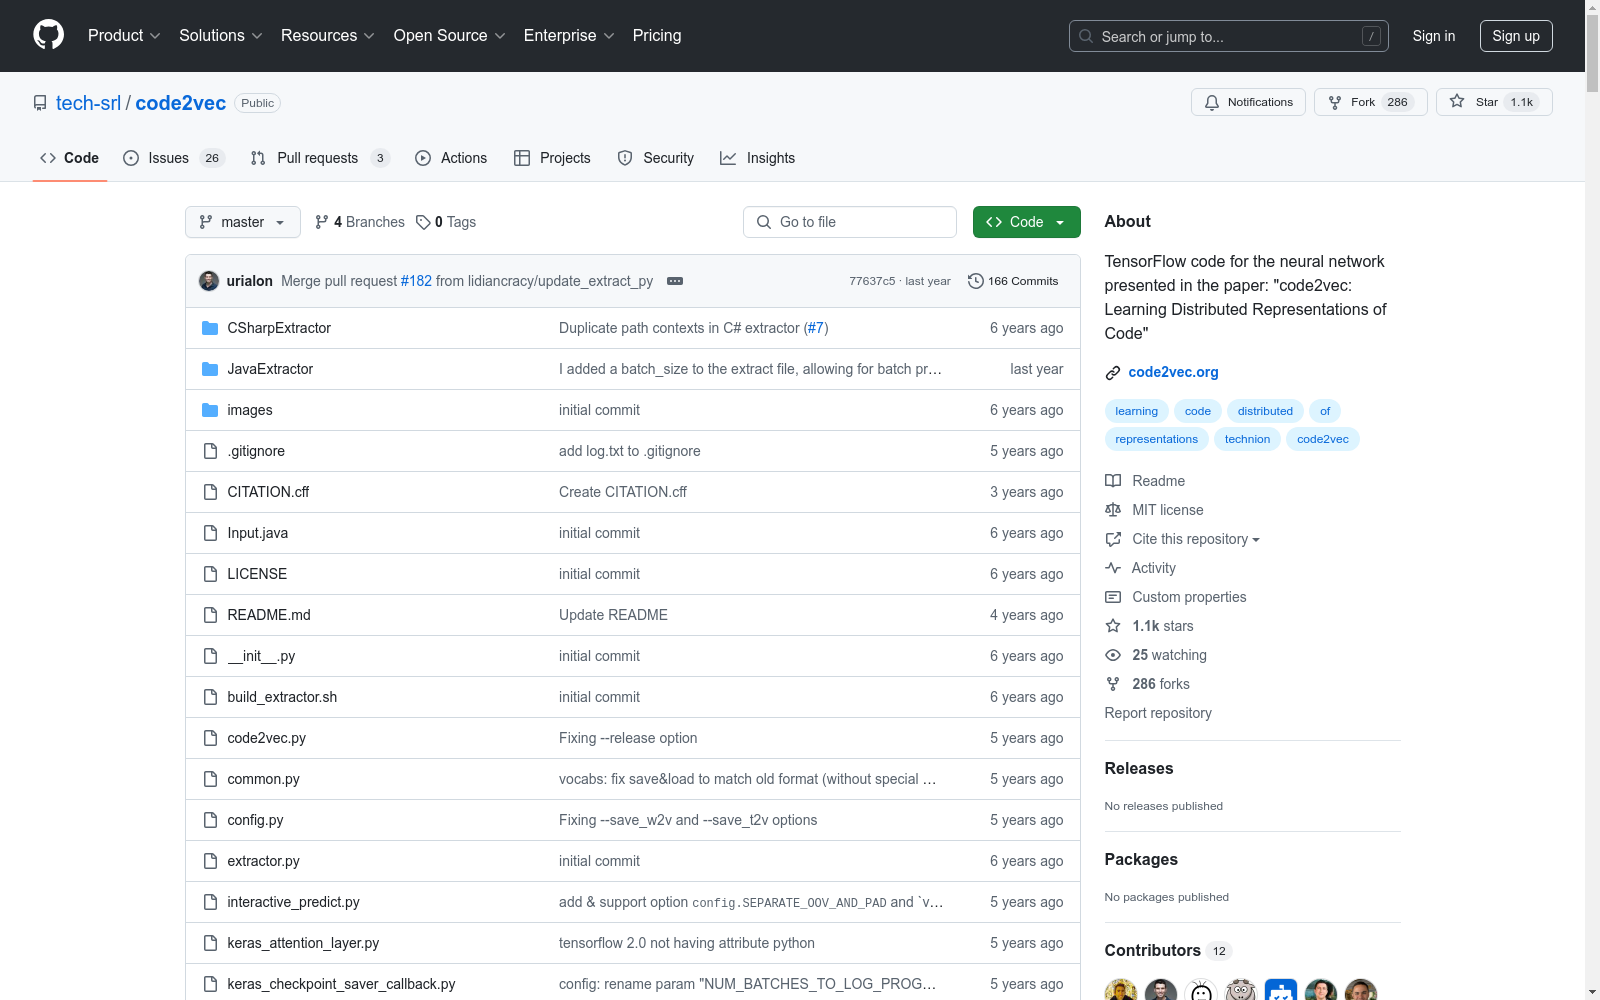
Task: Click the commit history clock icon
Action: pyautogui.click(x=976, y=281)
